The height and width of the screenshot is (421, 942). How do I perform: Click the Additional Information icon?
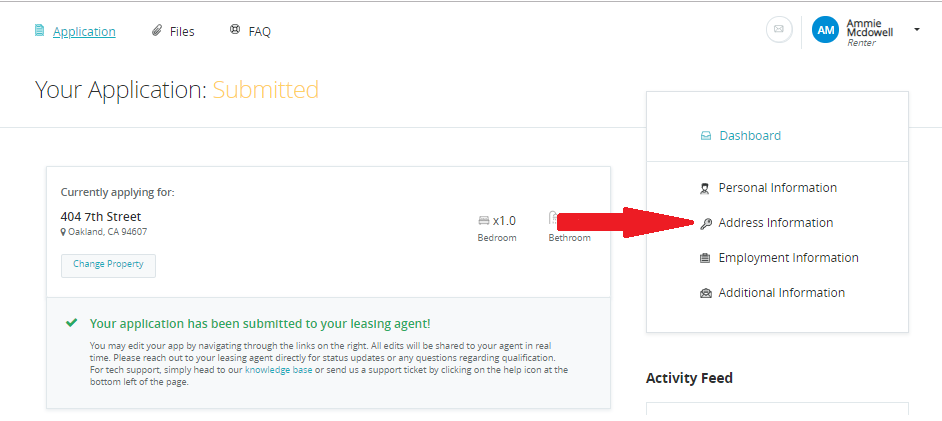click(x=705, y=293)
